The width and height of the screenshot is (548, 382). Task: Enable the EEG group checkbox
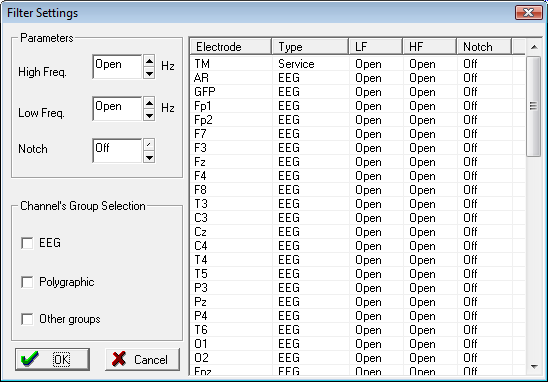[27, 243]
